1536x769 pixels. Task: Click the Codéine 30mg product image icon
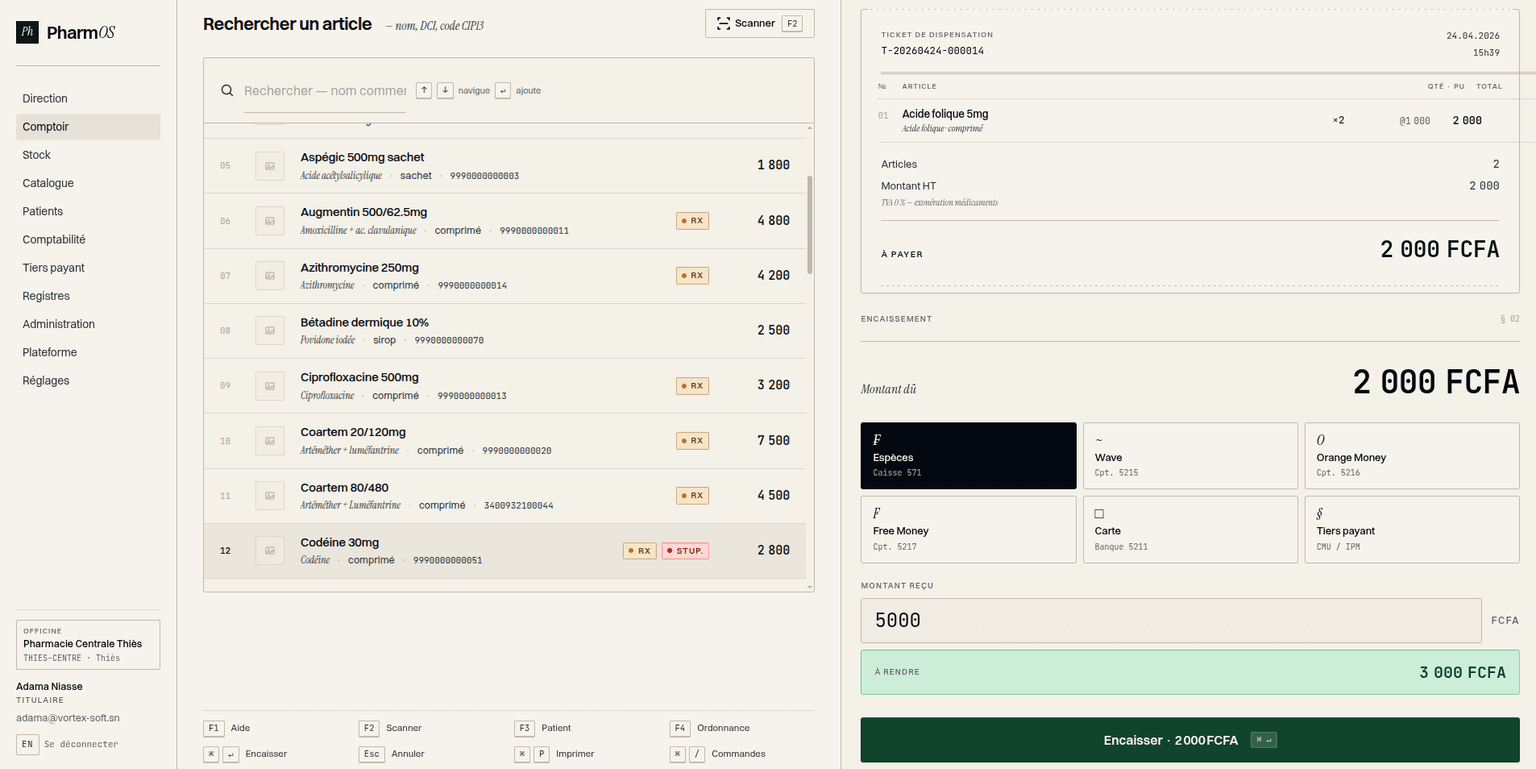[270, 551]
